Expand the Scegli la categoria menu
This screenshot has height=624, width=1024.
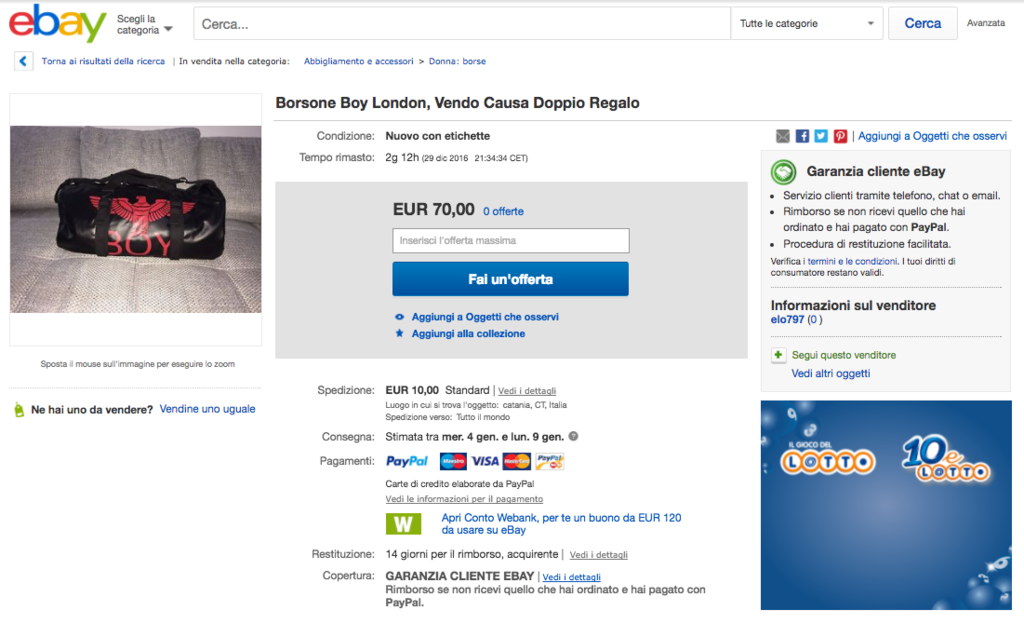144,25
